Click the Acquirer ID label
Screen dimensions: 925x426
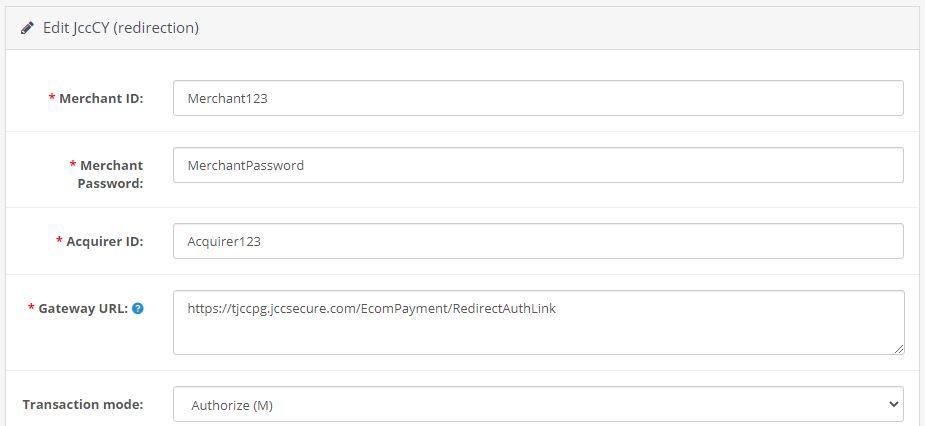coord(104,241)
